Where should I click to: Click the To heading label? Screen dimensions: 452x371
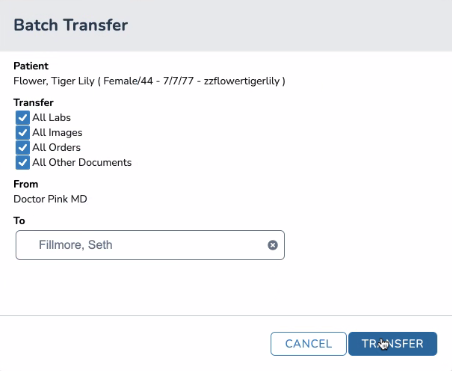19,221
